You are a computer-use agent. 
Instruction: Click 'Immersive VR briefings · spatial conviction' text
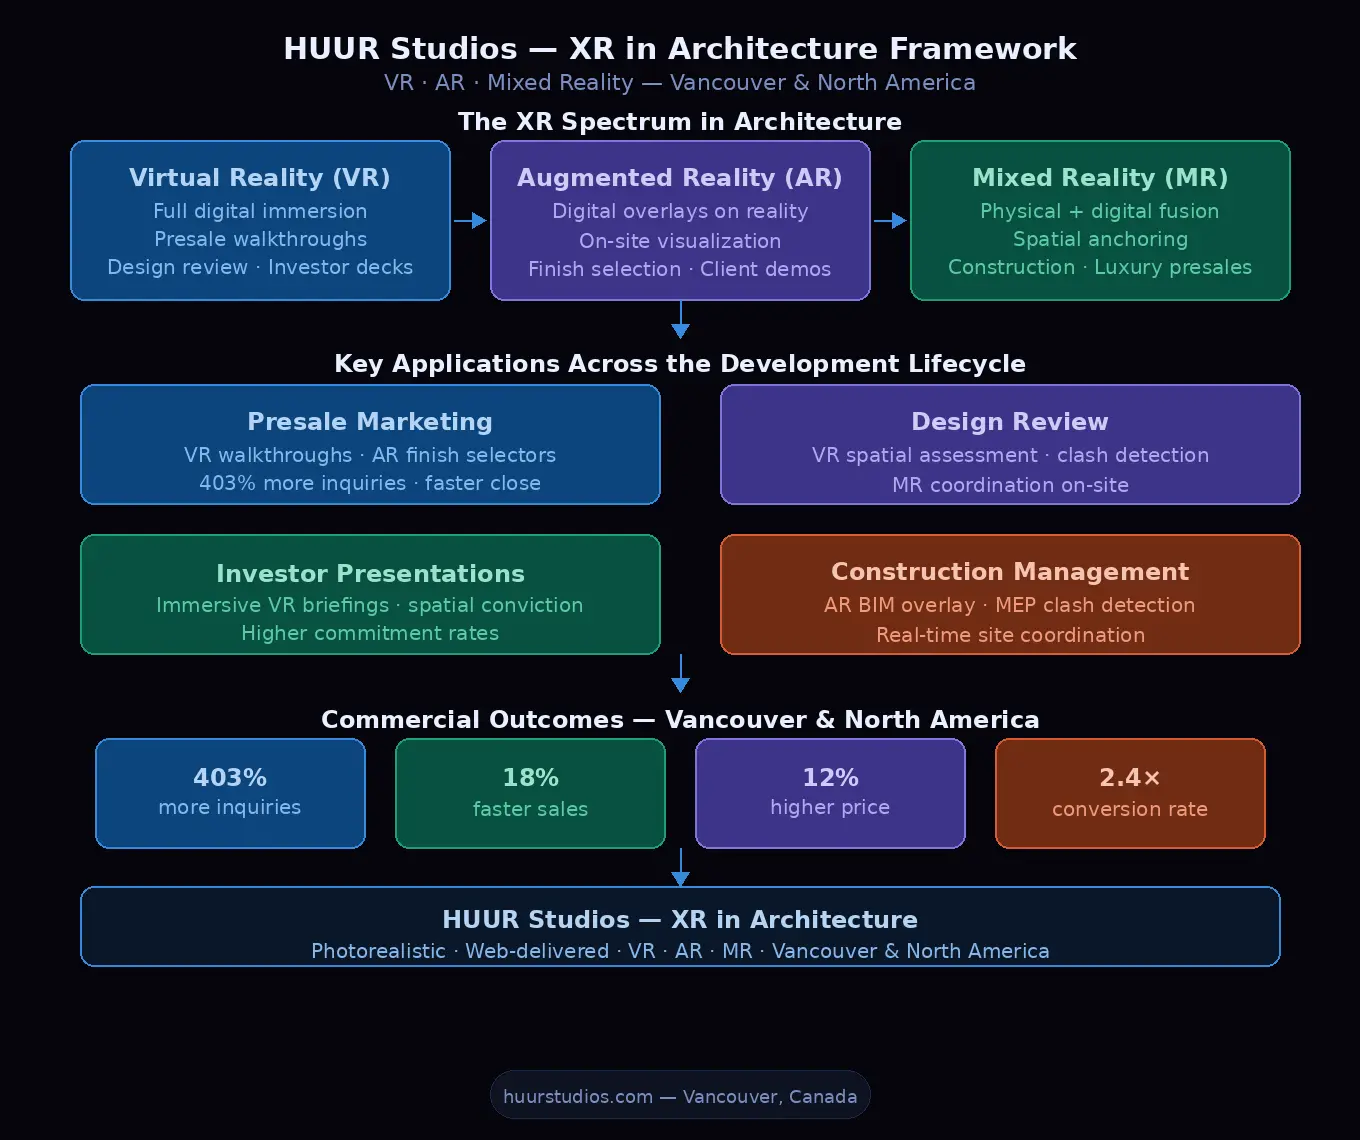coord(370,605)
